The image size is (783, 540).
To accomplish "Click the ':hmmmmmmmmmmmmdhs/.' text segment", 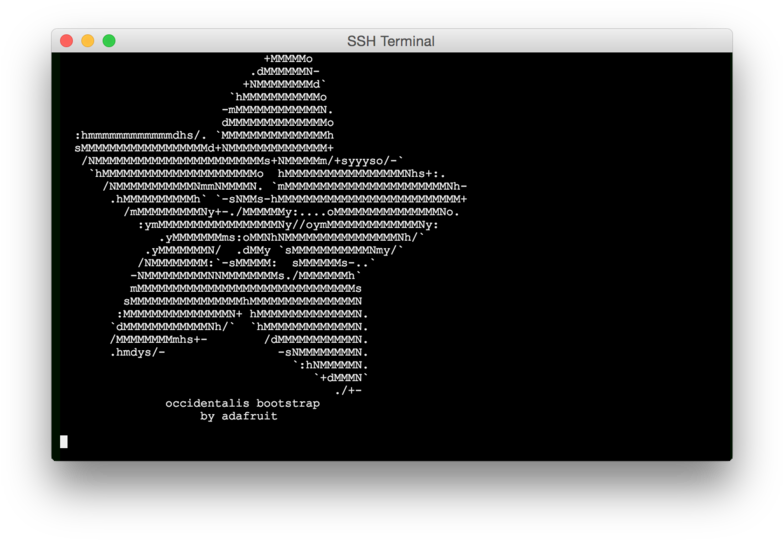I will pos(140,135).
